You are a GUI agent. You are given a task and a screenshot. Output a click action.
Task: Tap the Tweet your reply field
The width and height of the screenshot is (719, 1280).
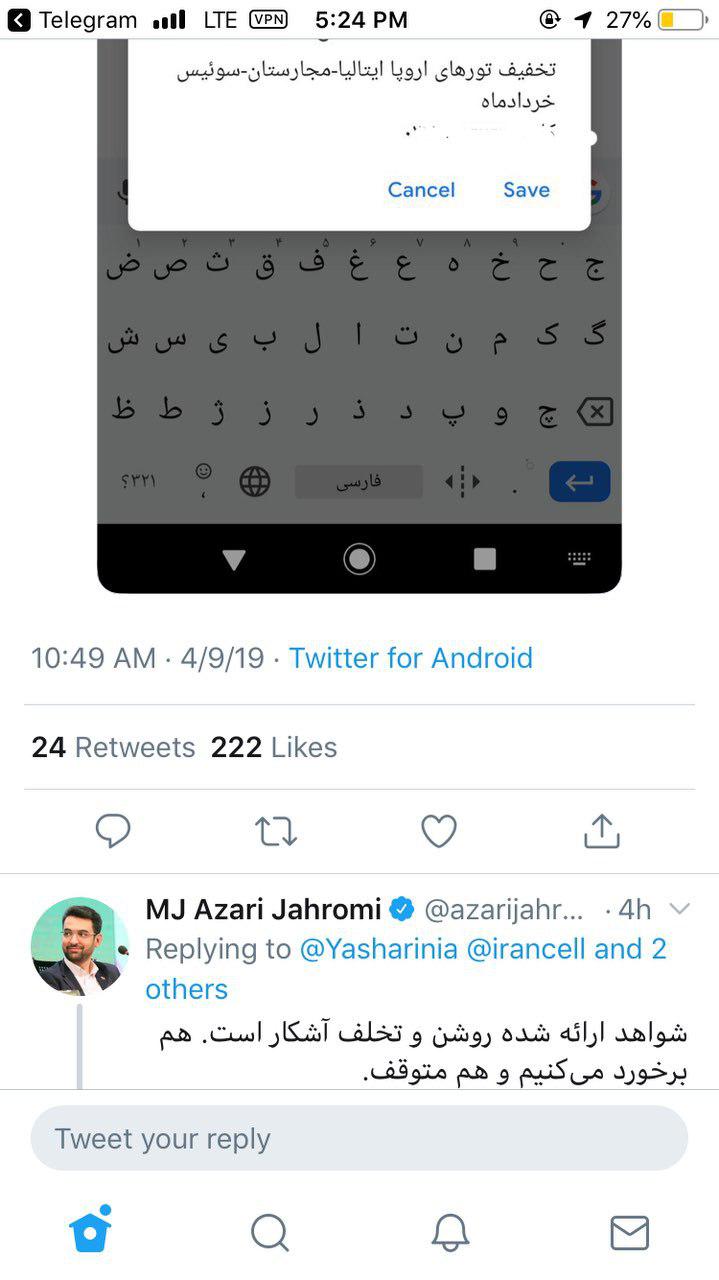(359, 1138)
